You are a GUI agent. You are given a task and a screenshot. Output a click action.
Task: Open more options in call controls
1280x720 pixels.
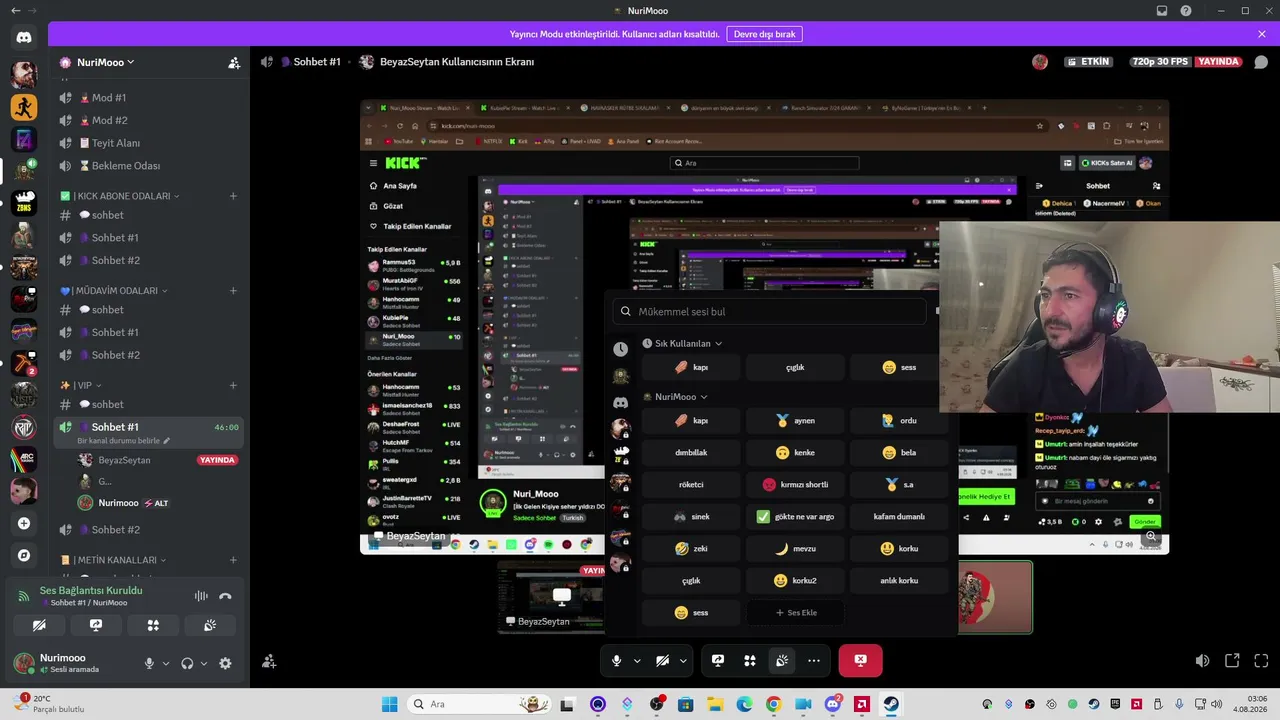click(814, 660)
